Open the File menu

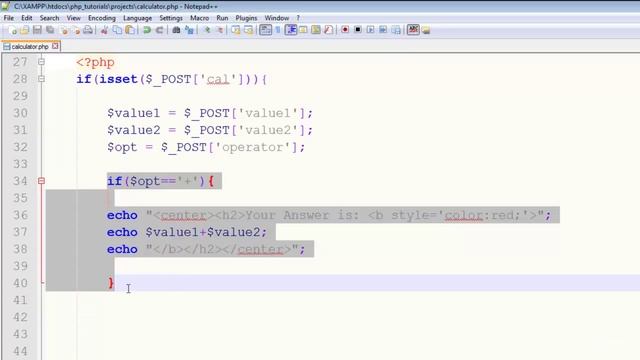(9, 18)
